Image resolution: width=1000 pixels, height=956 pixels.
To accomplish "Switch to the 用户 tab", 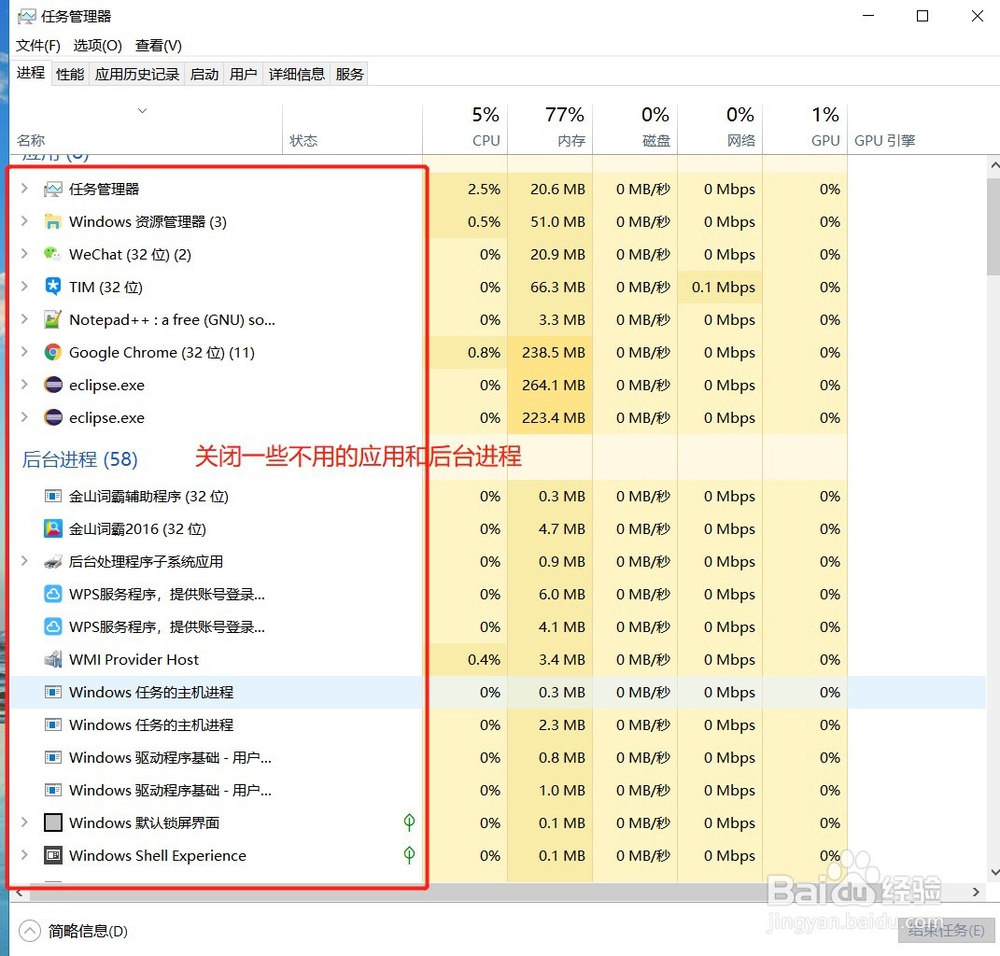I will point(244,75).
